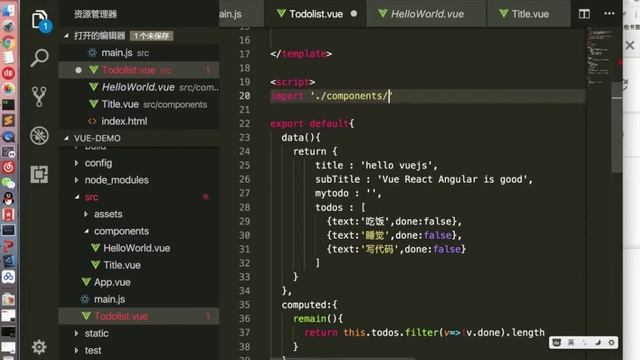The height and width of the screenshot is (360, 640).
Task: Switch to the Title.vue tab
Action: 528,14
